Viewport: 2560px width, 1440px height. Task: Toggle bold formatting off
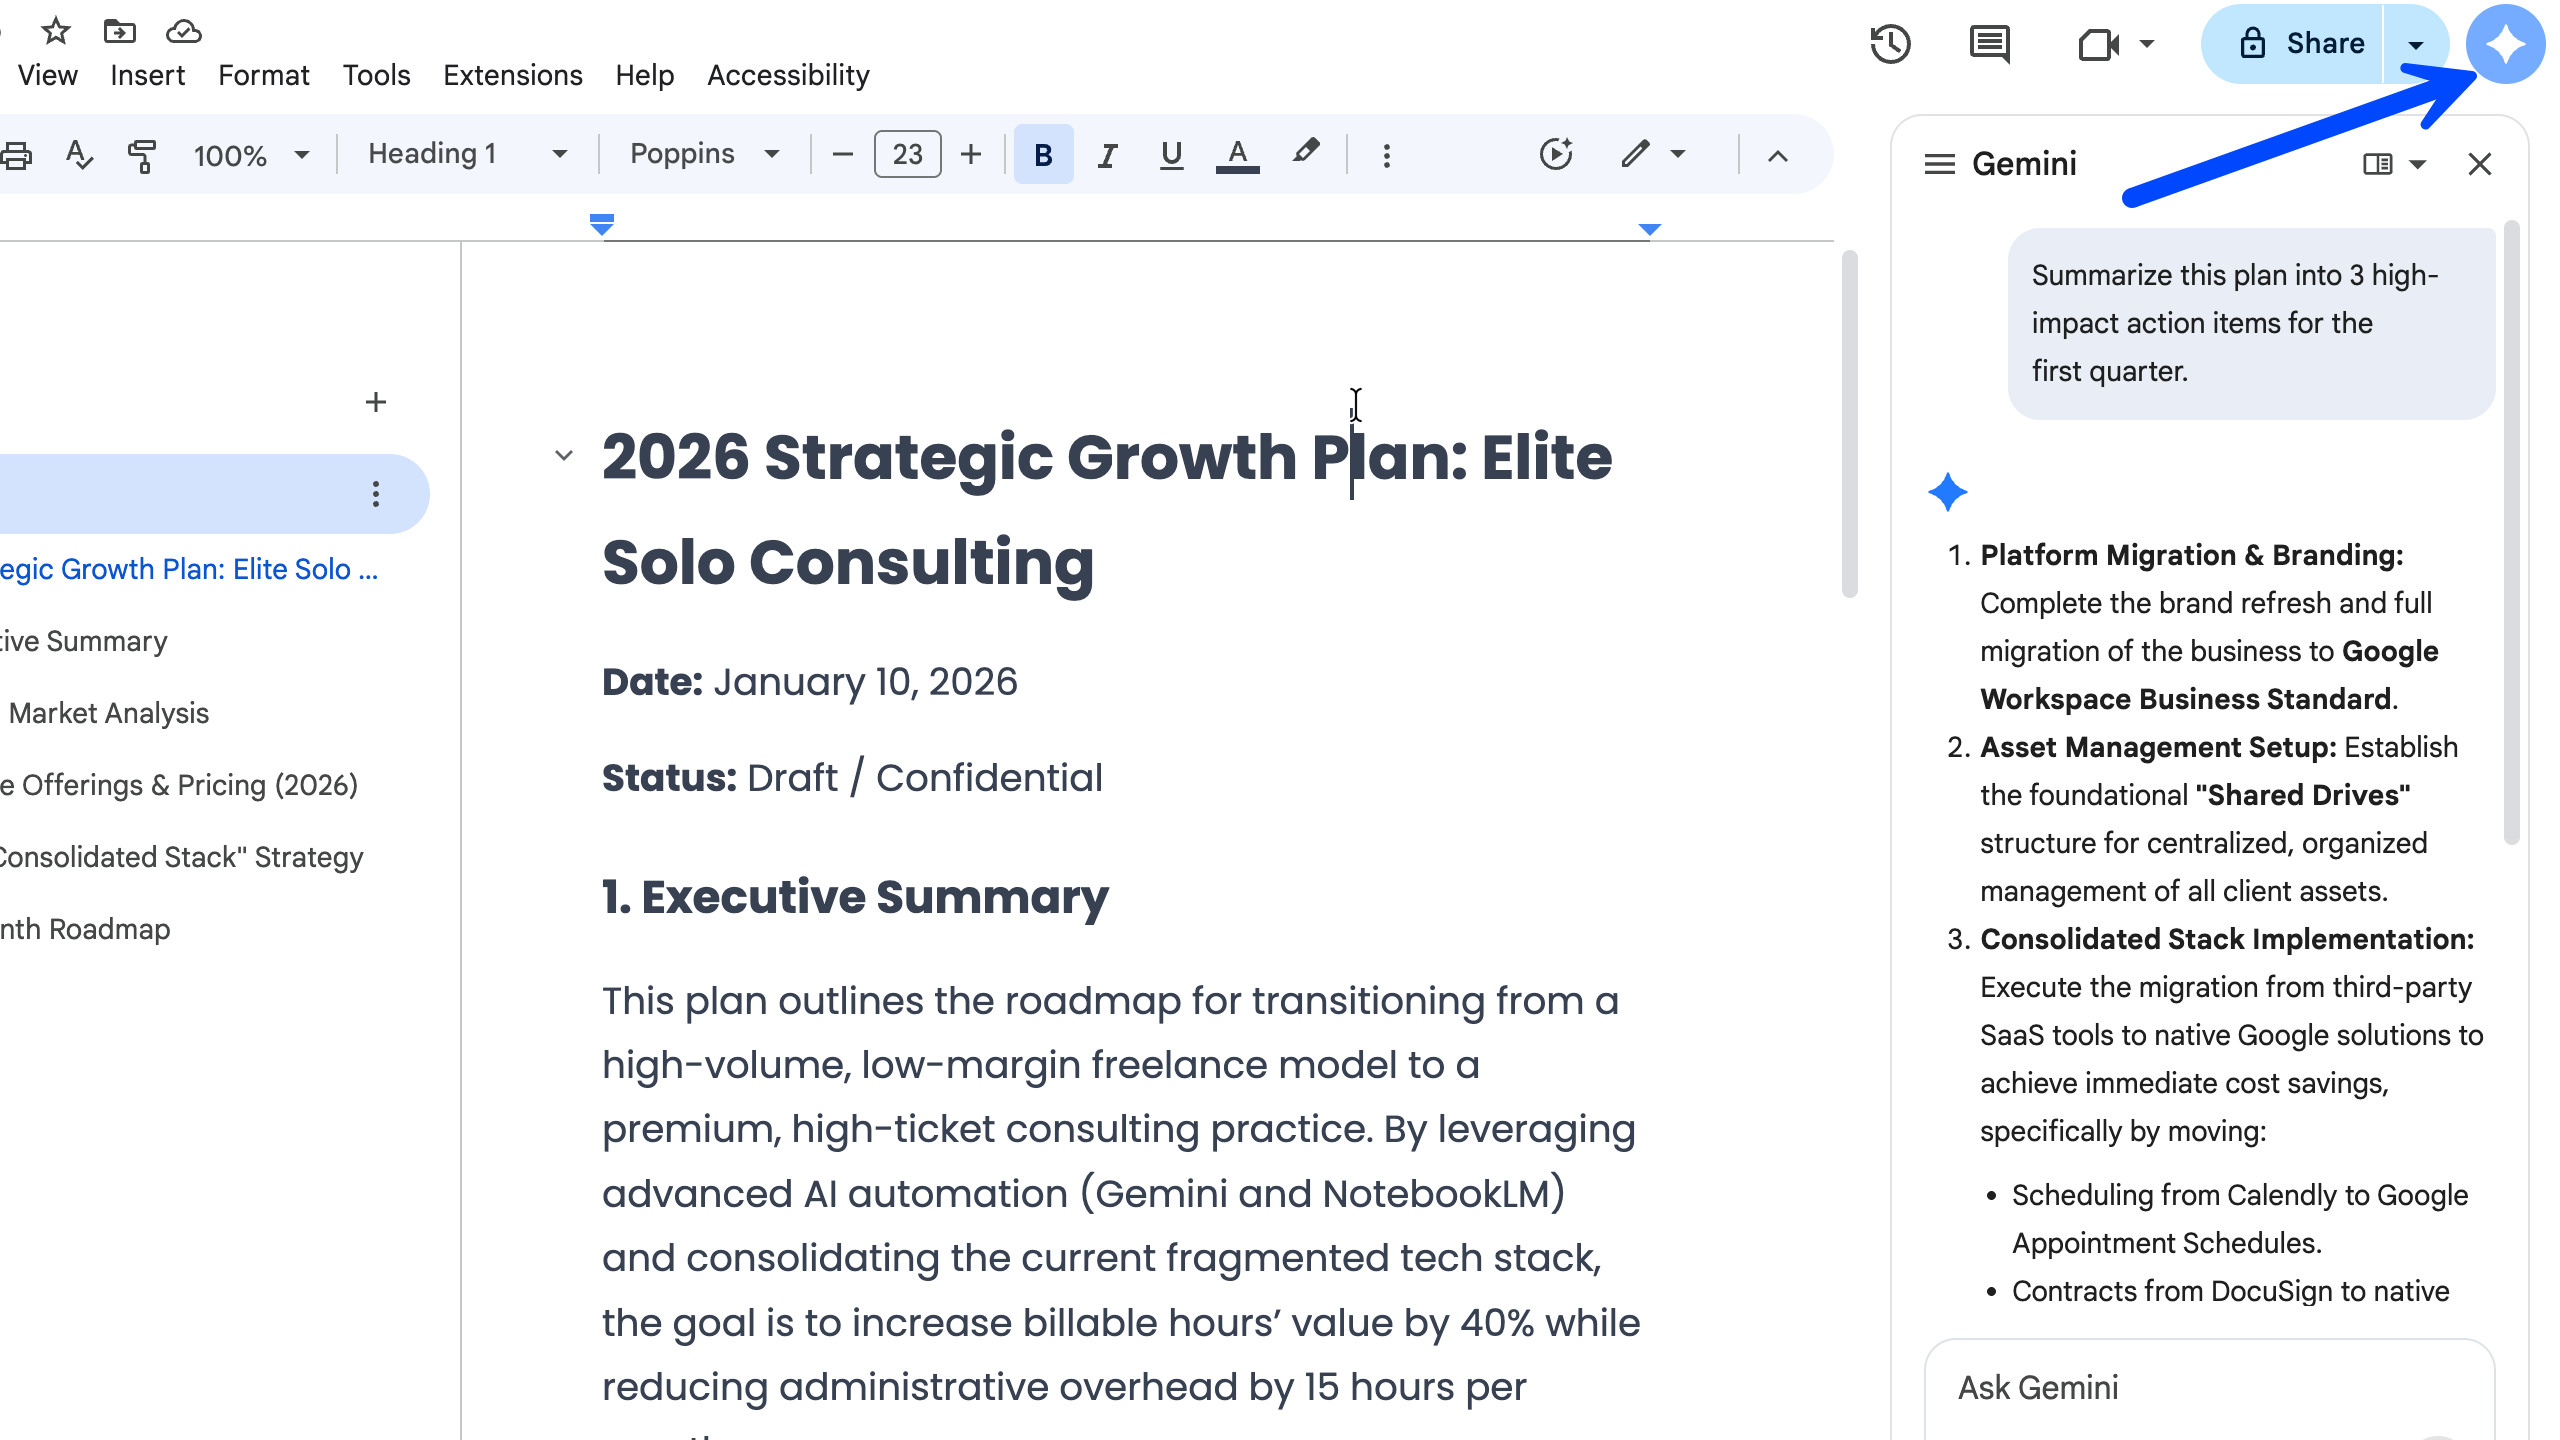coord(1043,155)
